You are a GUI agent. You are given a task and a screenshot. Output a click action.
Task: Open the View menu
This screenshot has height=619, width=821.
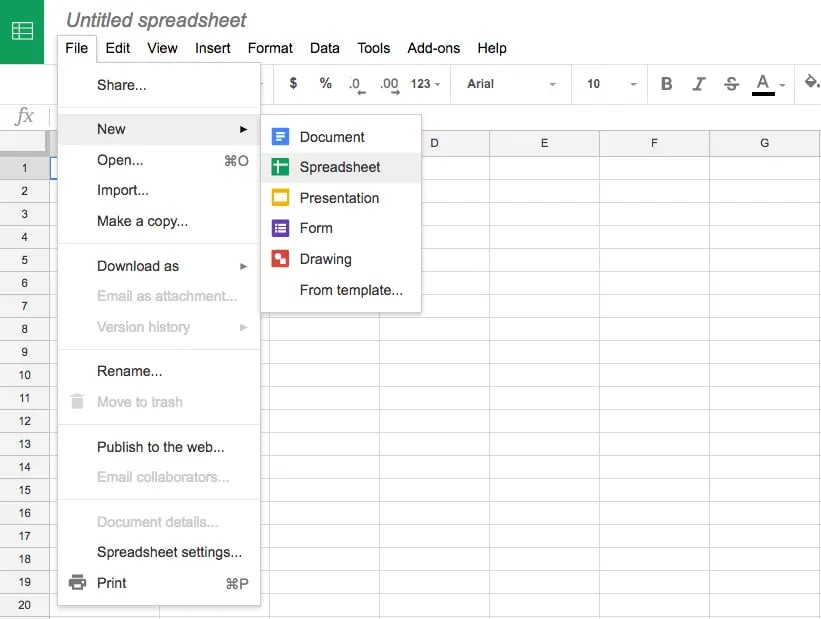coord(162,48)
